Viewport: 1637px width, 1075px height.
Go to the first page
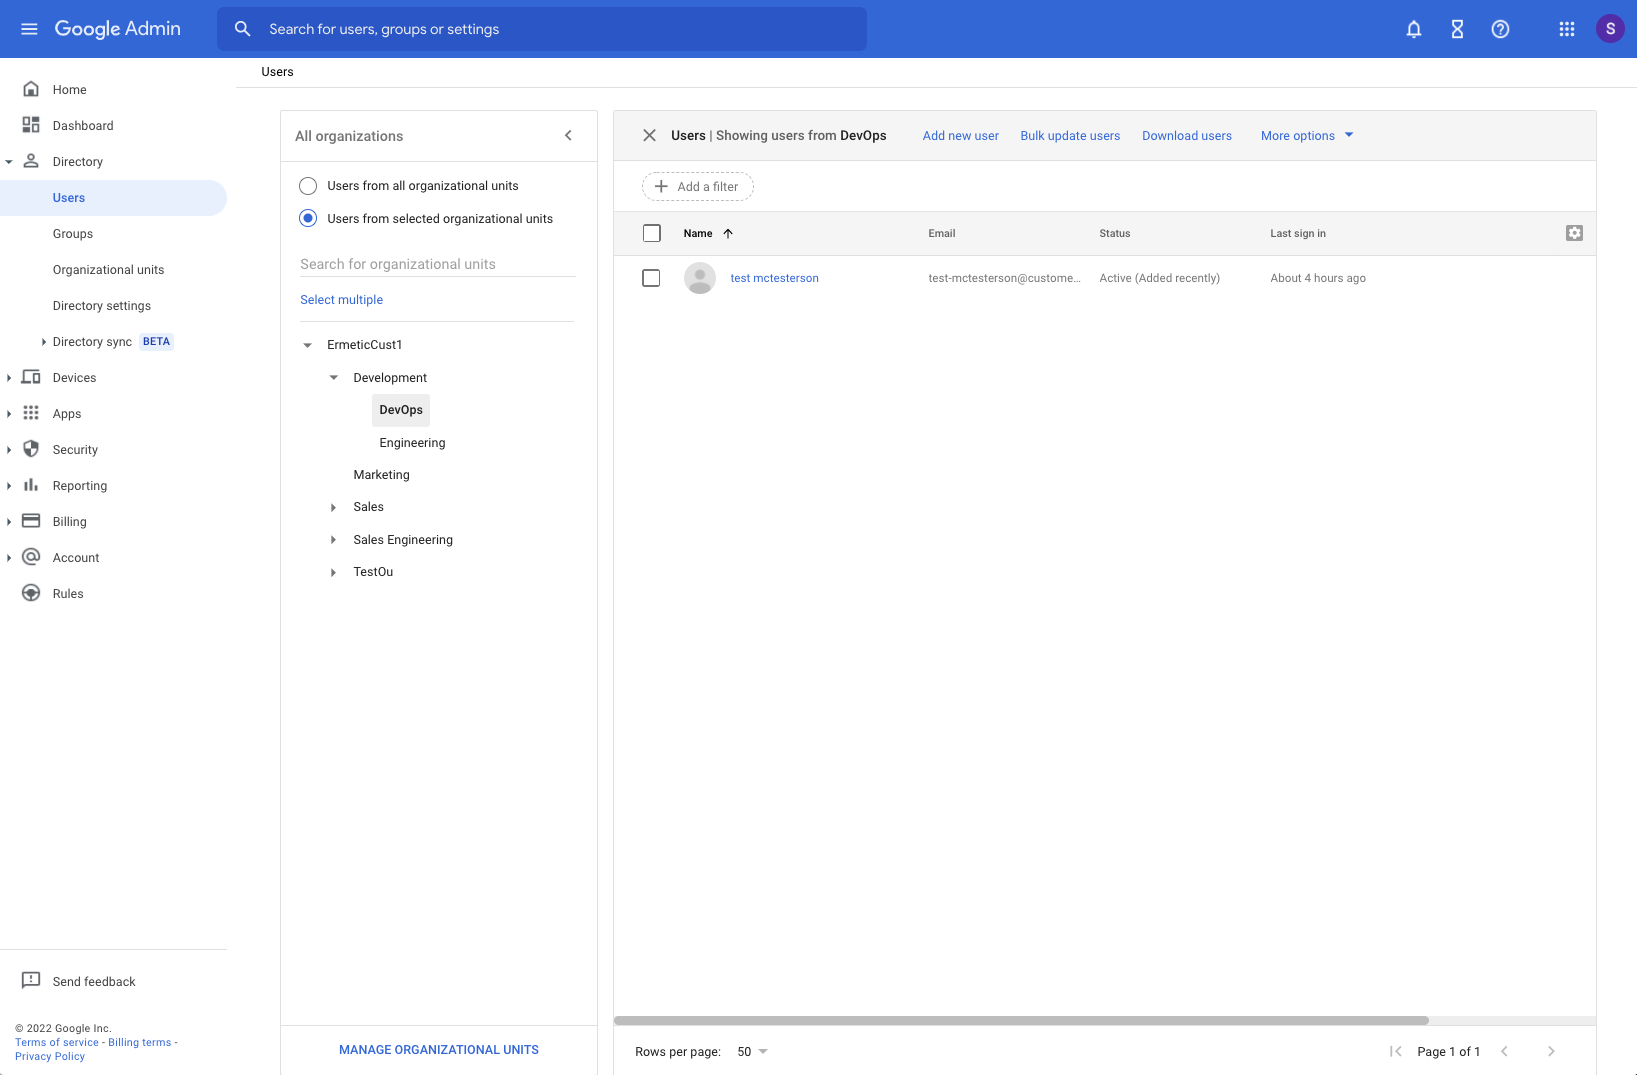point(1396,1051)
